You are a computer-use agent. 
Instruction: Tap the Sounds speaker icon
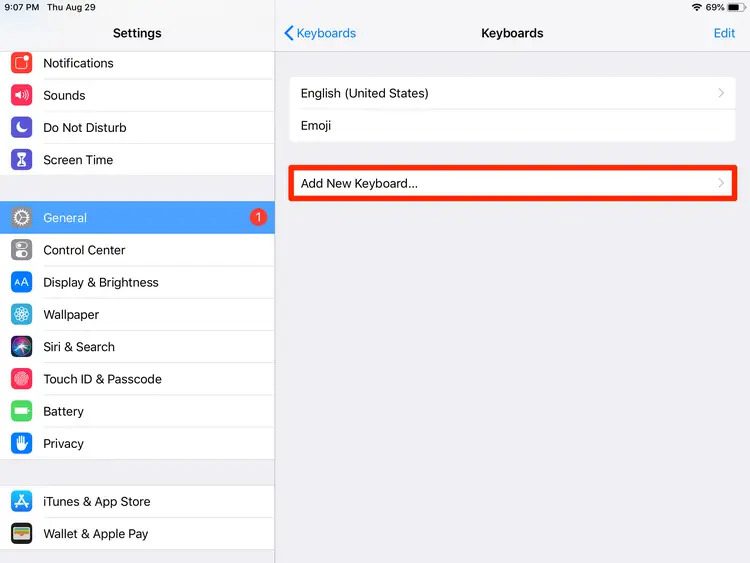pos(22,95)
